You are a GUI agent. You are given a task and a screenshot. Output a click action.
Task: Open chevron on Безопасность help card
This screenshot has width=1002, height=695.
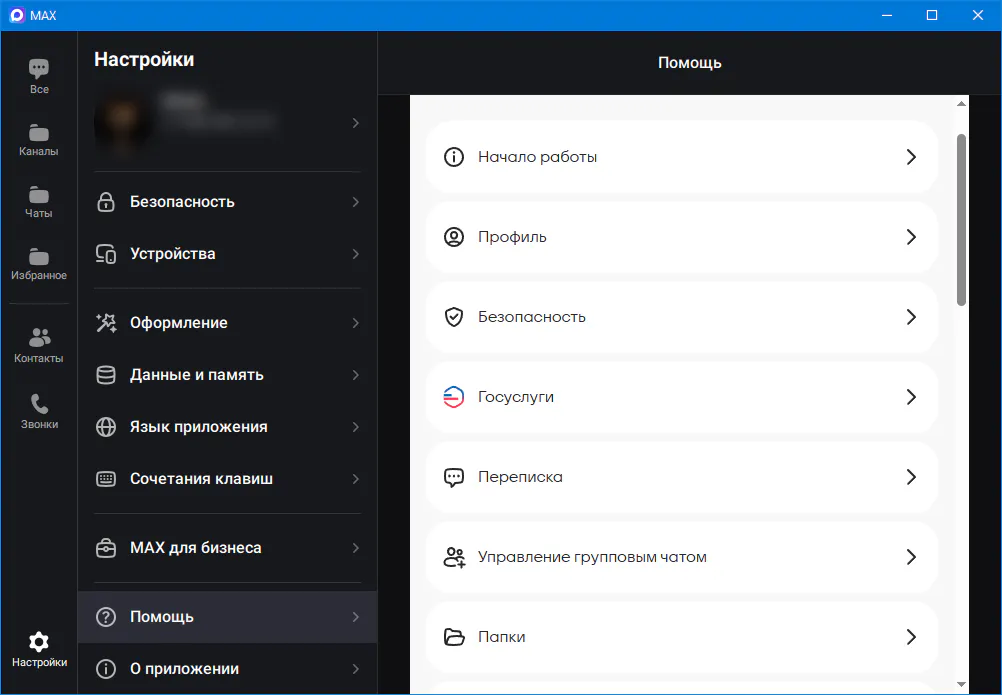912,317
